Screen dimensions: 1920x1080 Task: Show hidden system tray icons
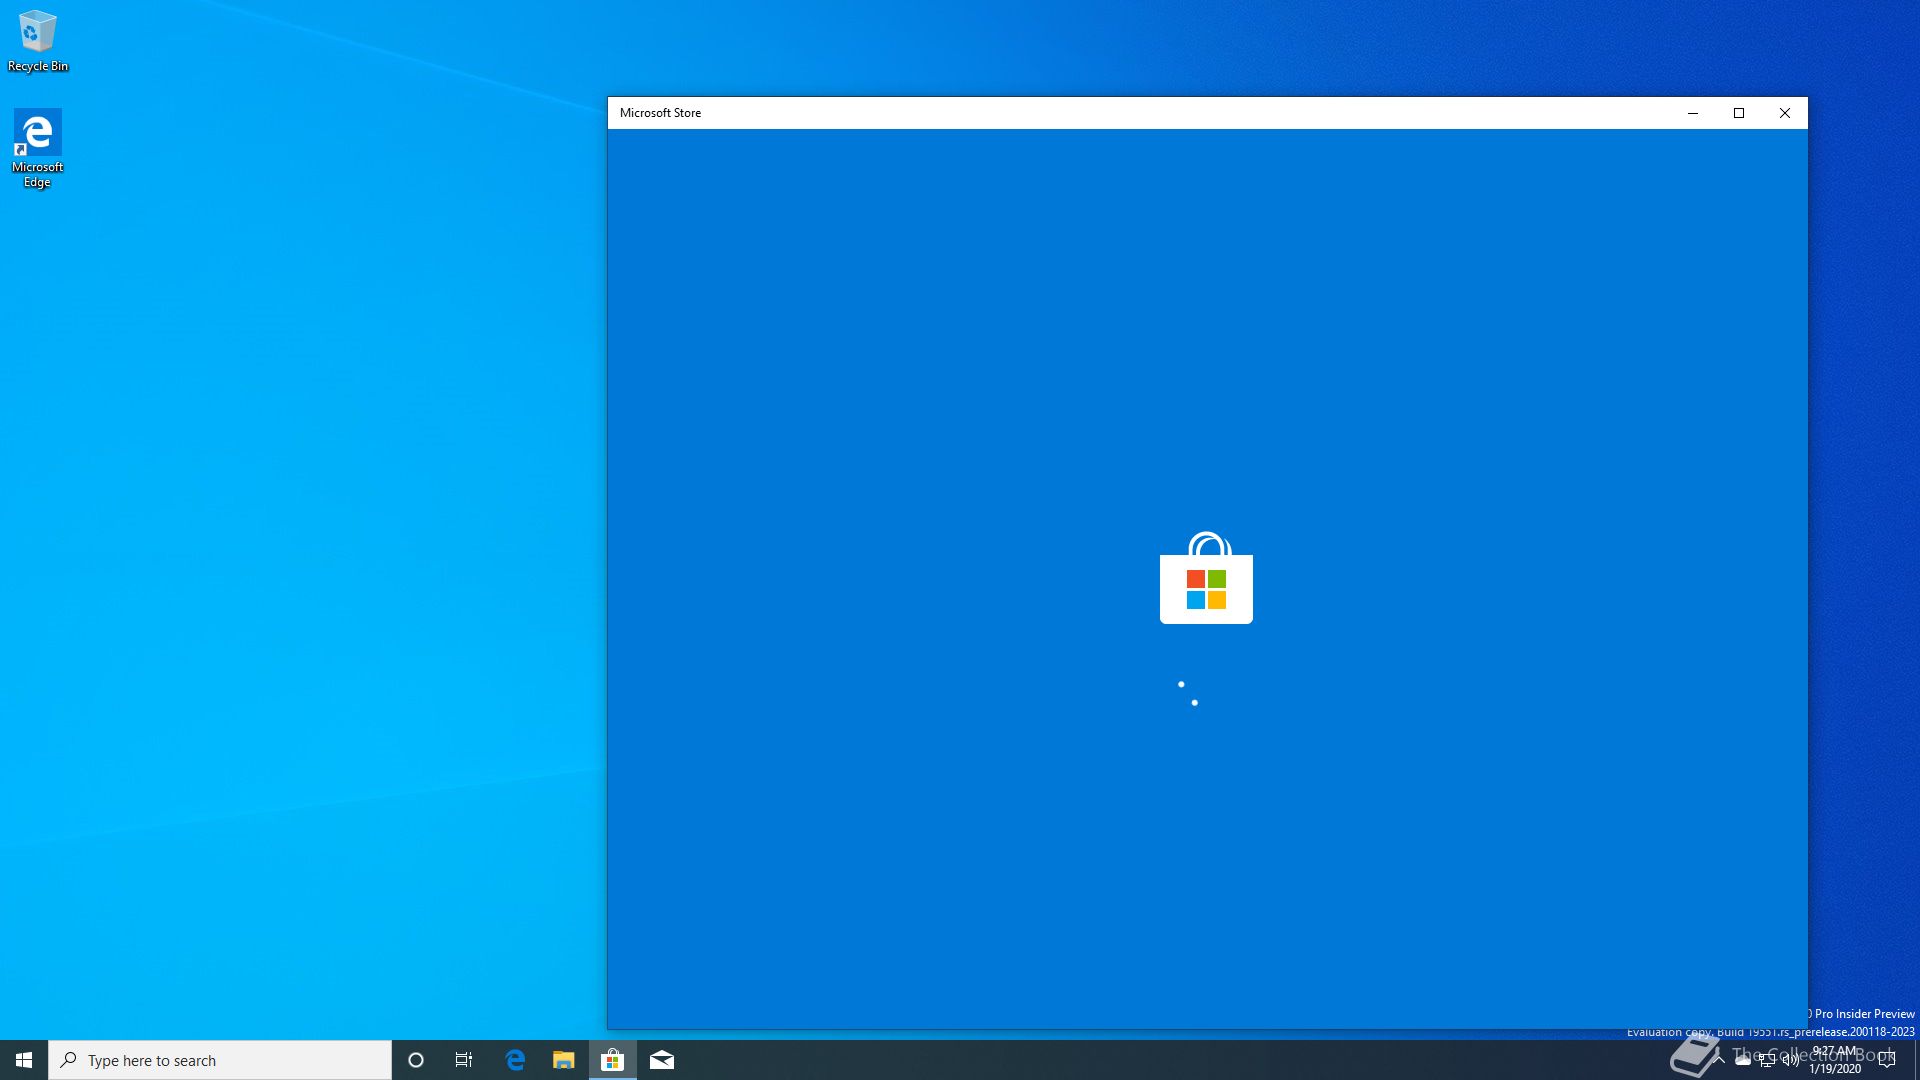tap(1719, 1060)
